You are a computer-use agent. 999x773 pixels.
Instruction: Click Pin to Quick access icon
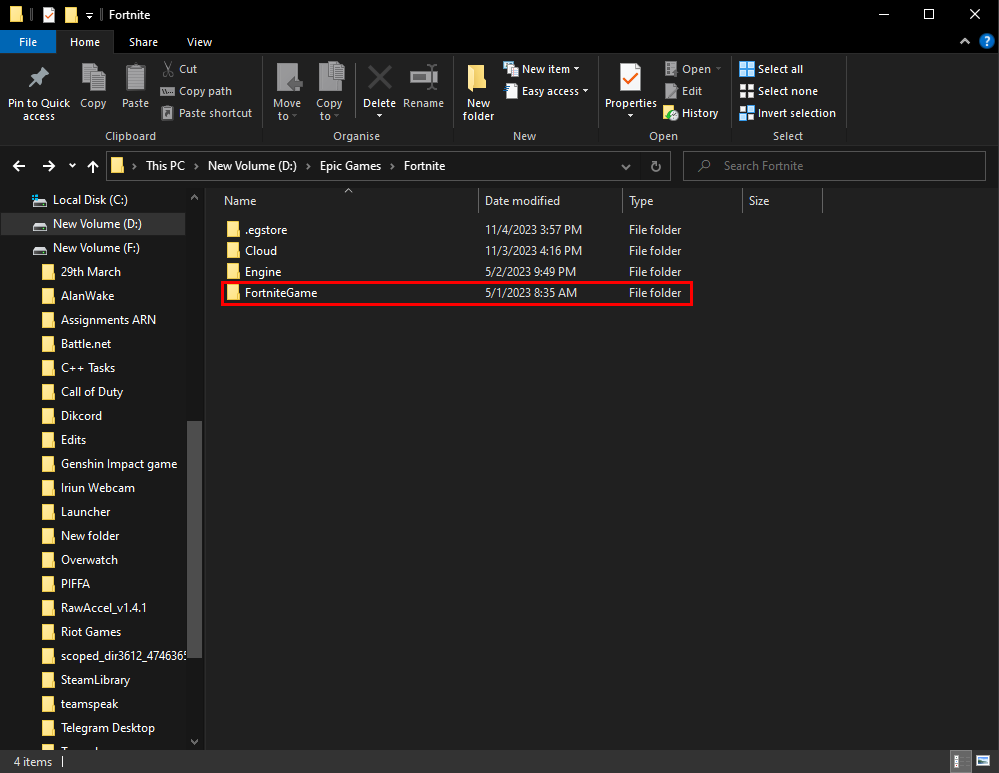pyautogui.click(x=38, y=78)
